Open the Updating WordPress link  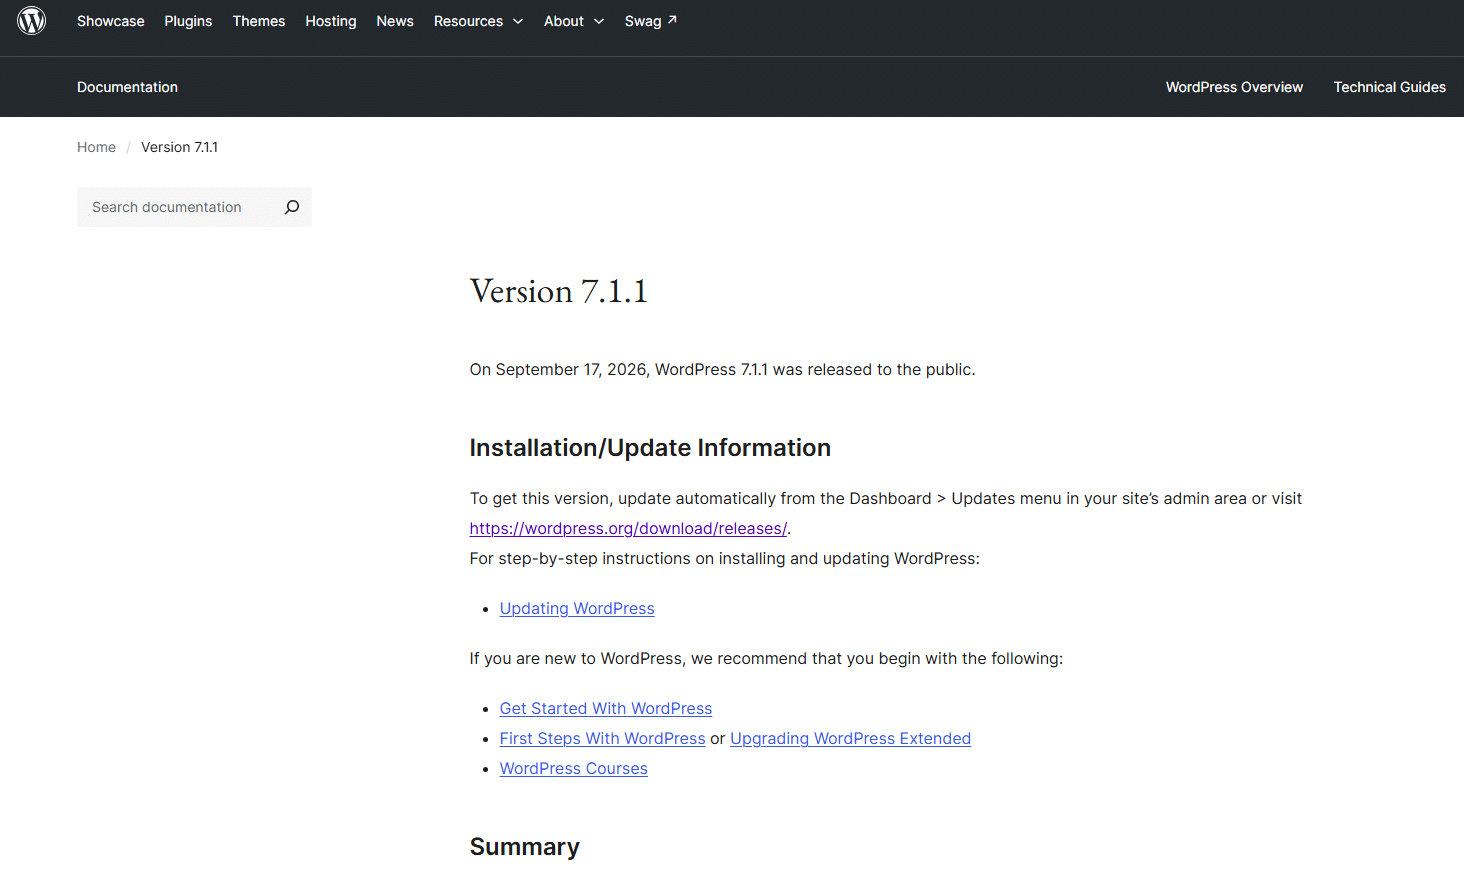[577, 608]
